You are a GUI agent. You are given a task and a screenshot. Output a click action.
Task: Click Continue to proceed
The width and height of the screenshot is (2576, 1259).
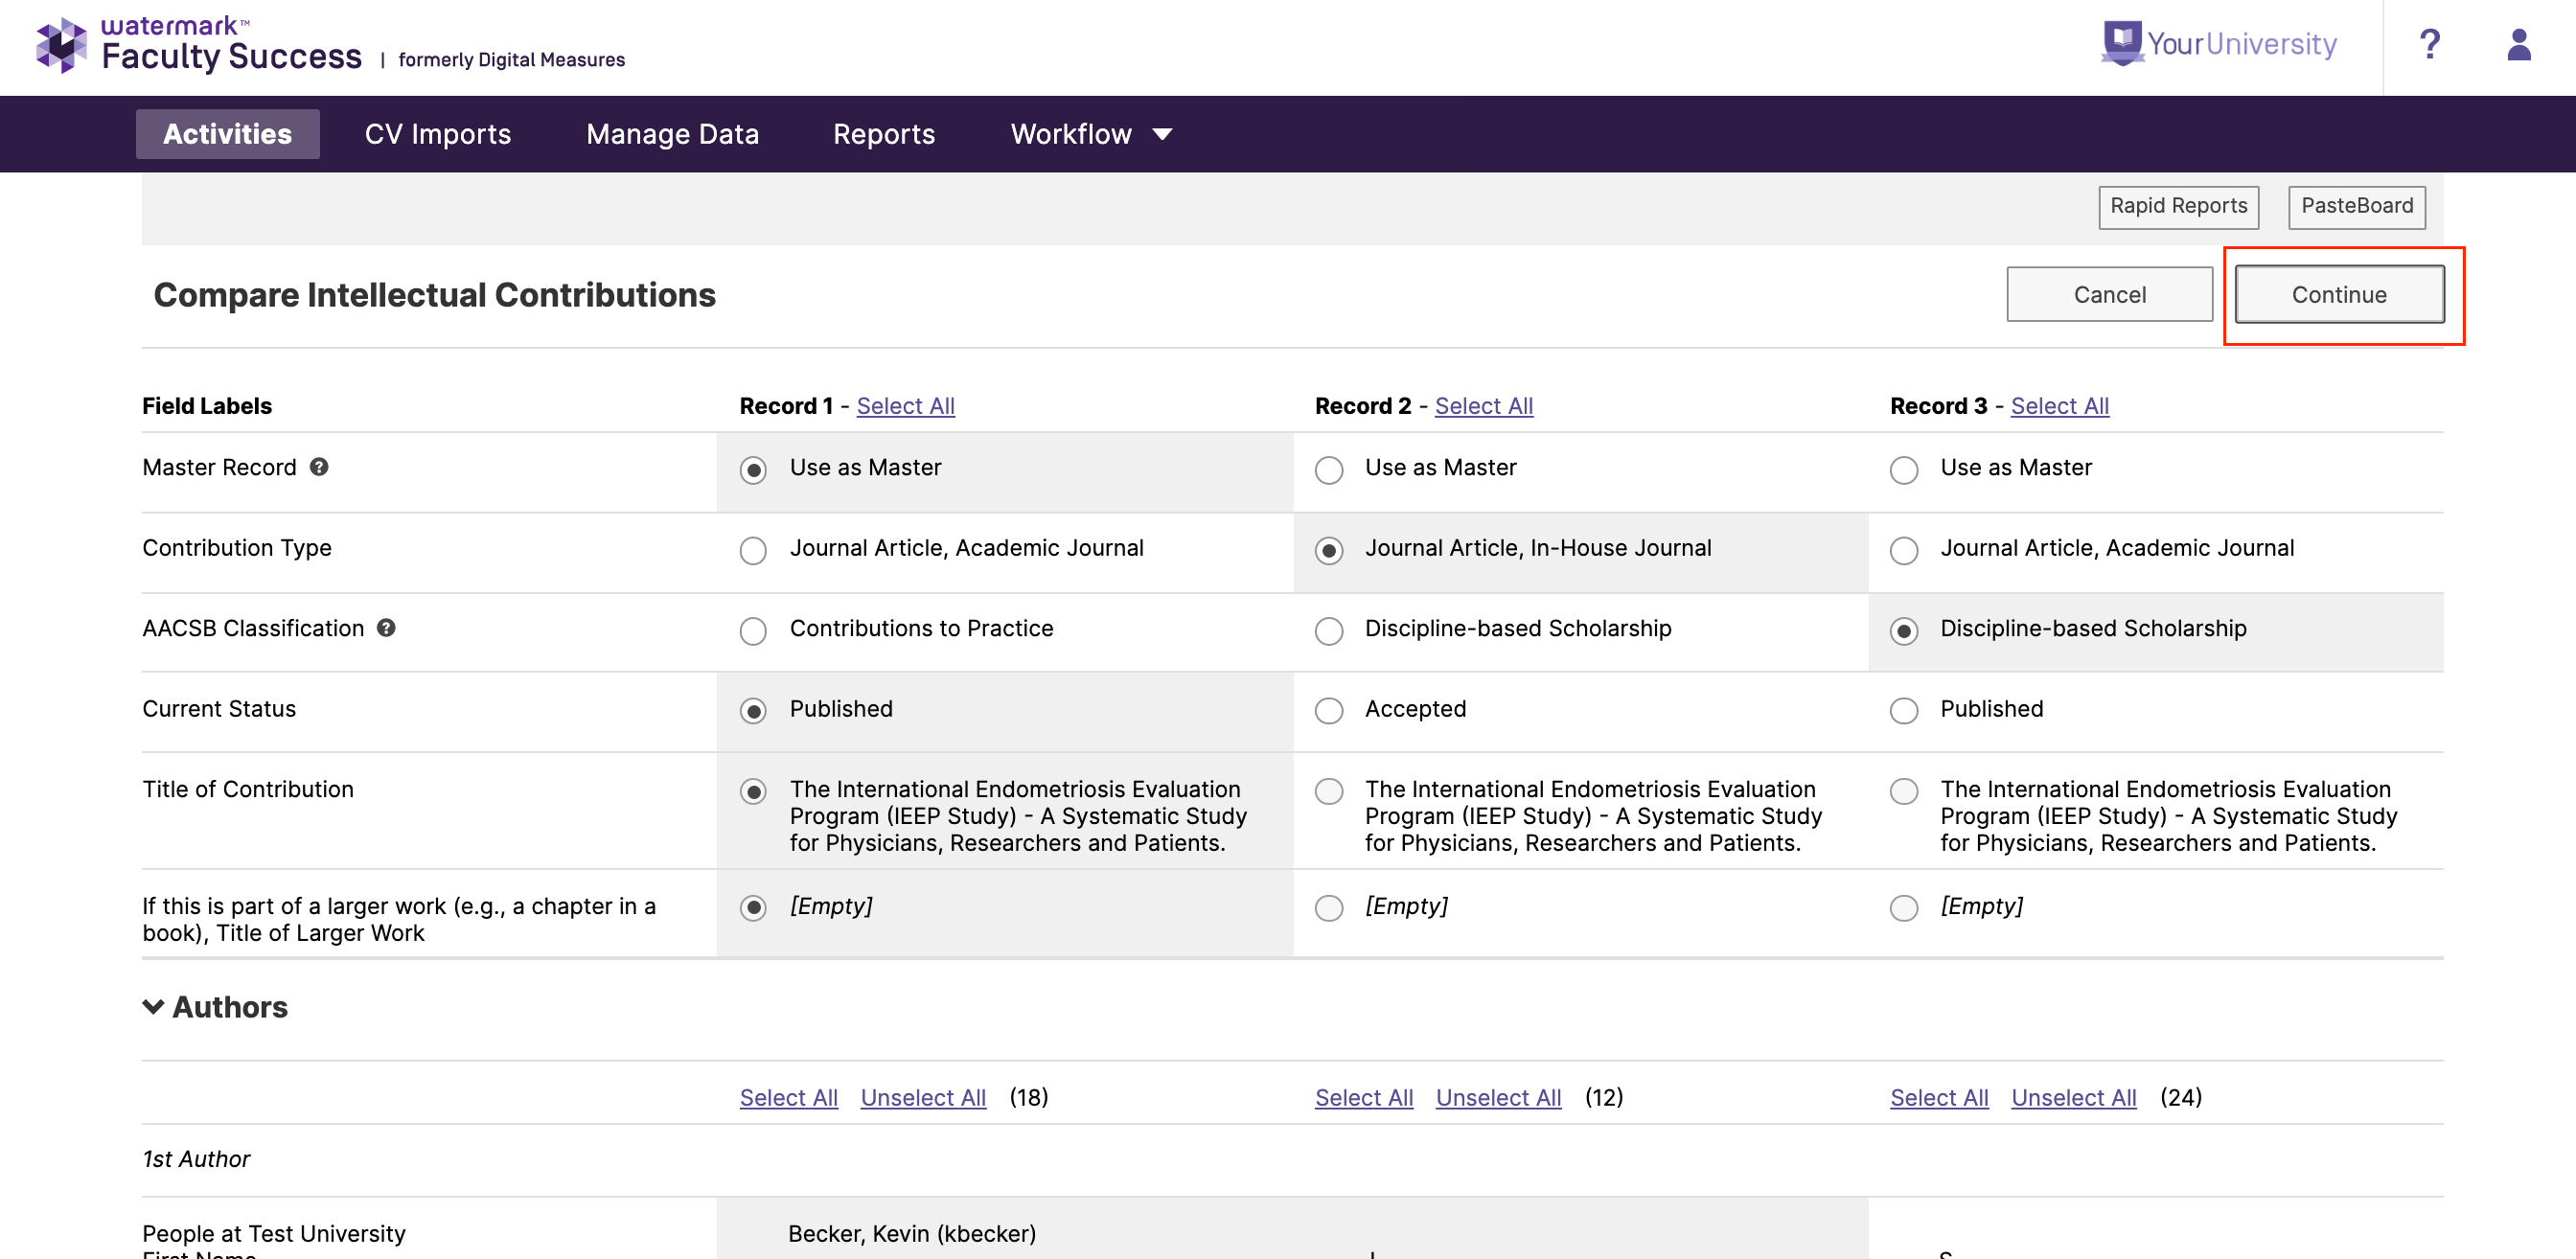pyautogui.click(x=2339, y=295)
